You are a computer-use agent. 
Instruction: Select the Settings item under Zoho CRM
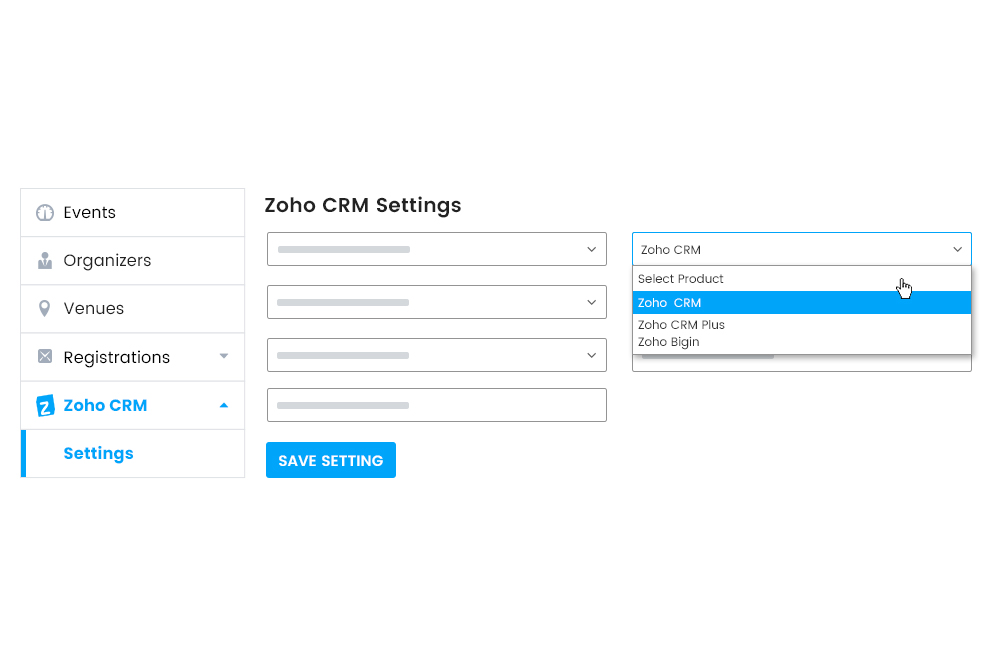tap(98, 453)
